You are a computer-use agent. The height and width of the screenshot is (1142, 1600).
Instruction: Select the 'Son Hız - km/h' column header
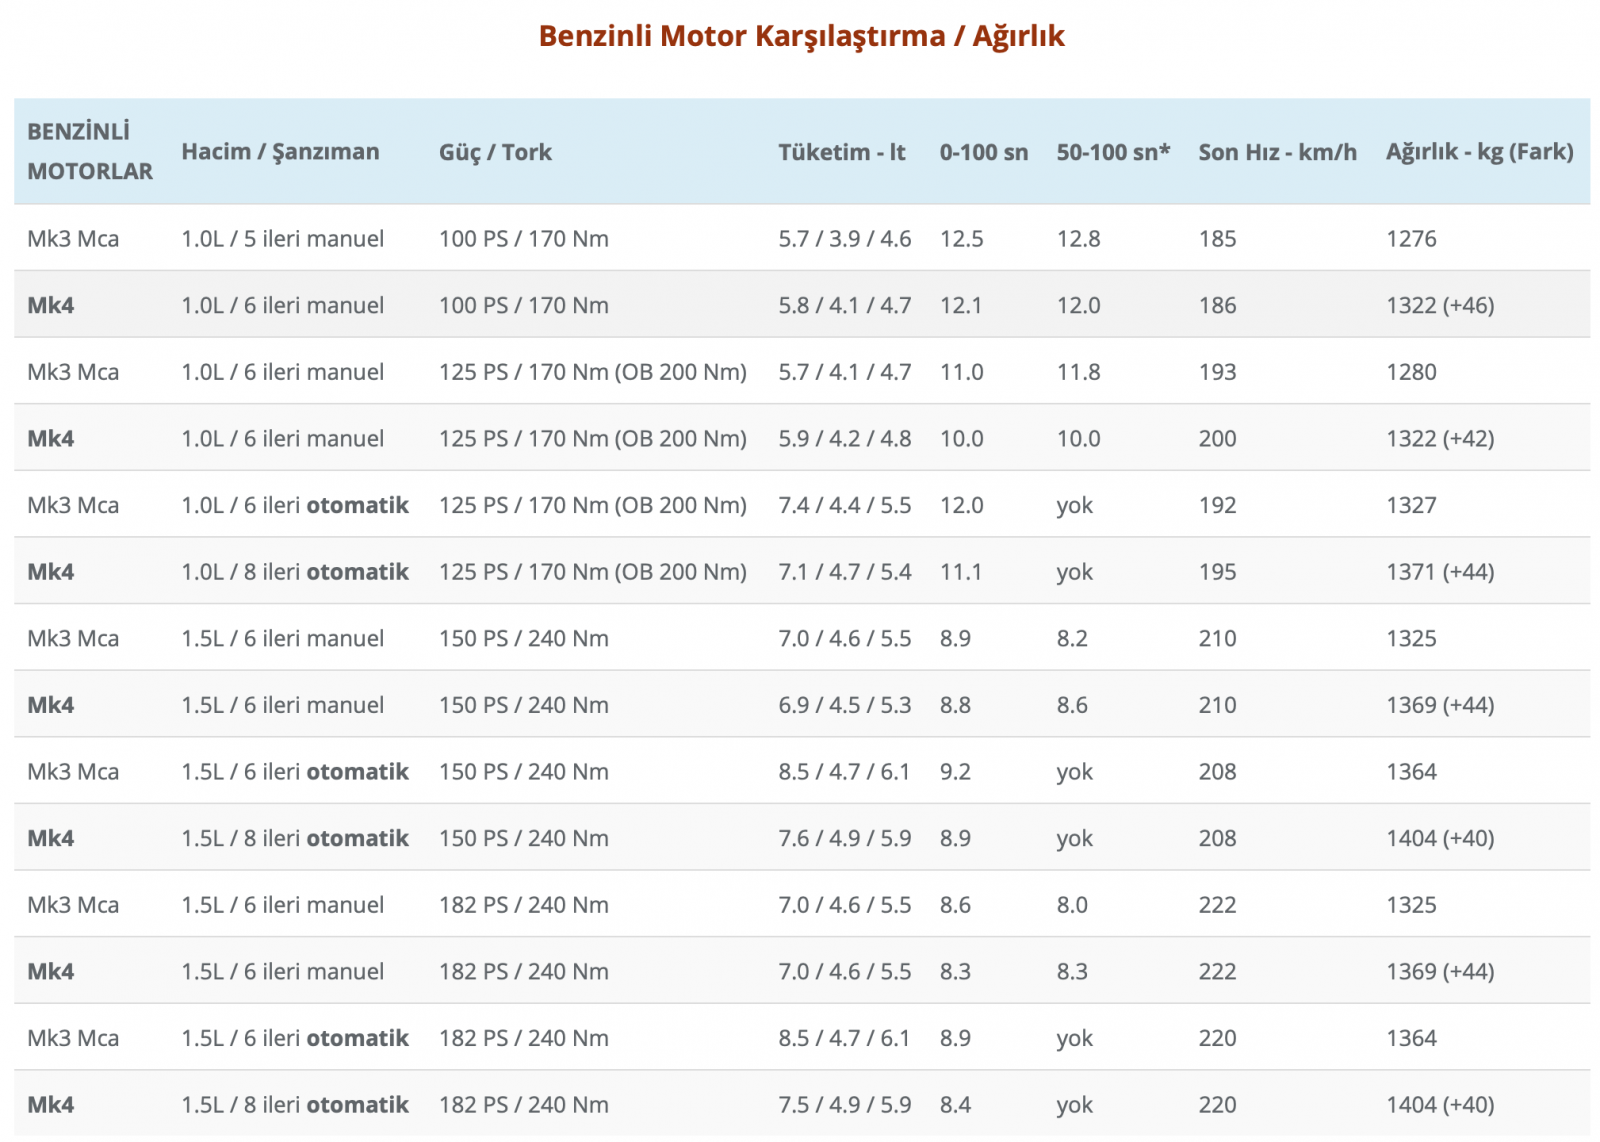[1277, 152]
